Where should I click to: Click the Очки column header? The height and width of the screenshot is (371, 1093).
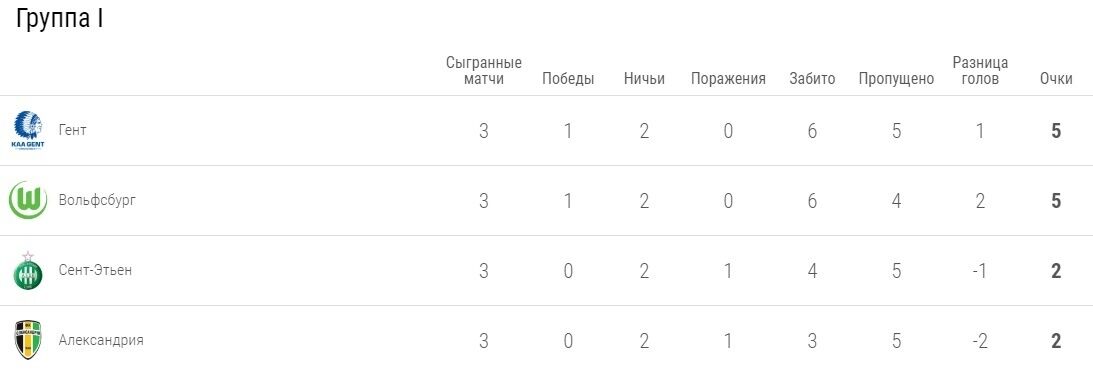(1056, 79)
